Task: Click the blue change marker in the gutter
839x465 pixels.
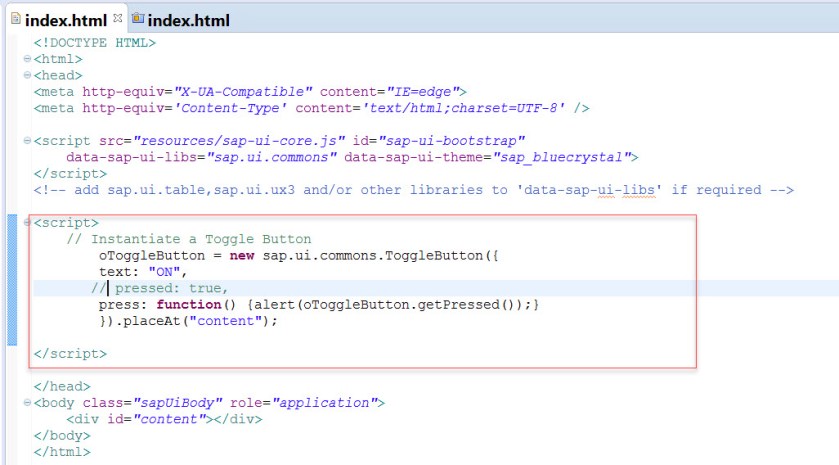Action: click(x=12, y=280)
